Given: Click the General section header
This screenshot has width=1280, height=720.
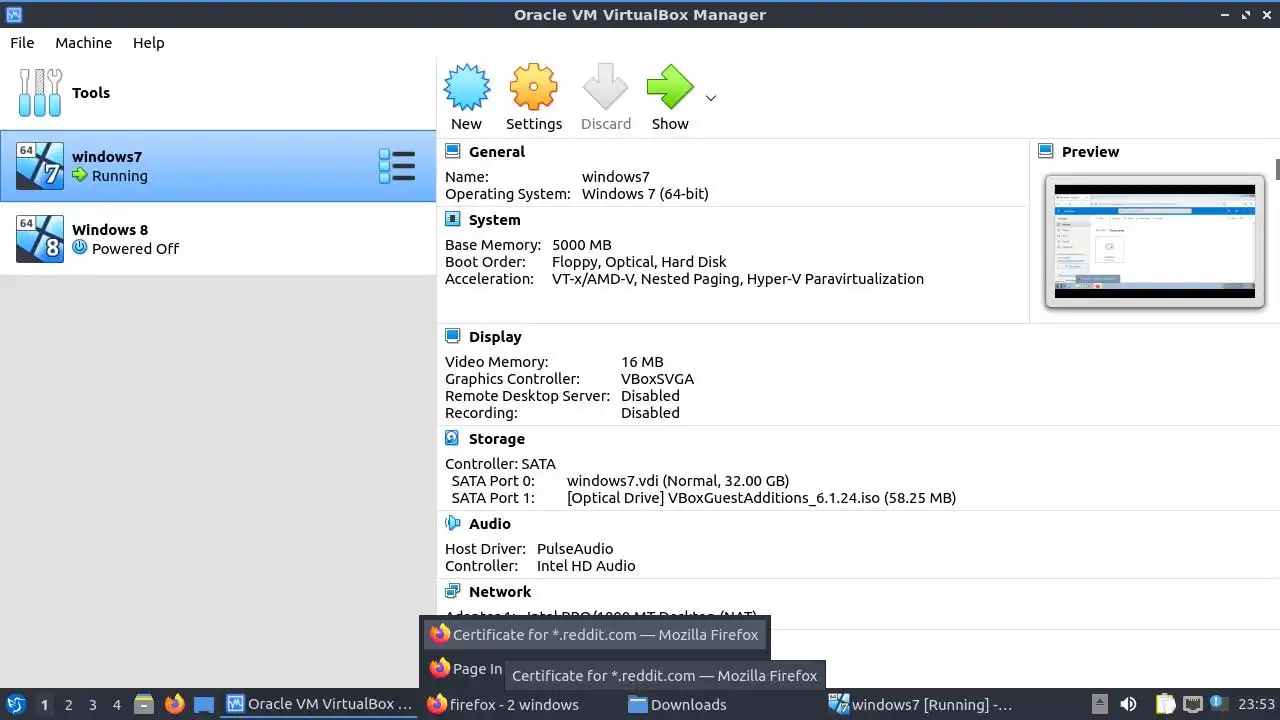Looking at the screenshot, I should point(496,152).
